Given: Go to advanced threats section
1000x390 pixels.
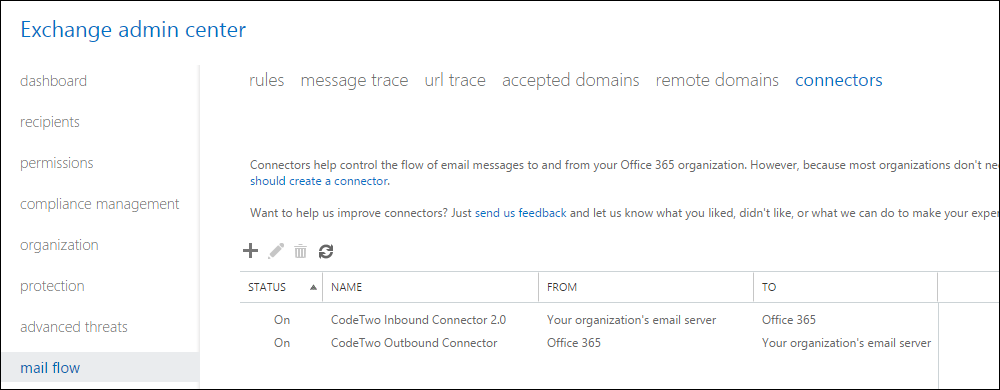Looking at the screenshot, I should pos(74,327).
